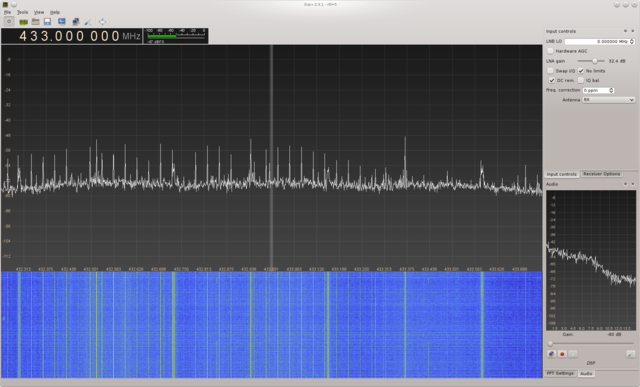
Task: Click the LNA gain slider
Action: 591,61
